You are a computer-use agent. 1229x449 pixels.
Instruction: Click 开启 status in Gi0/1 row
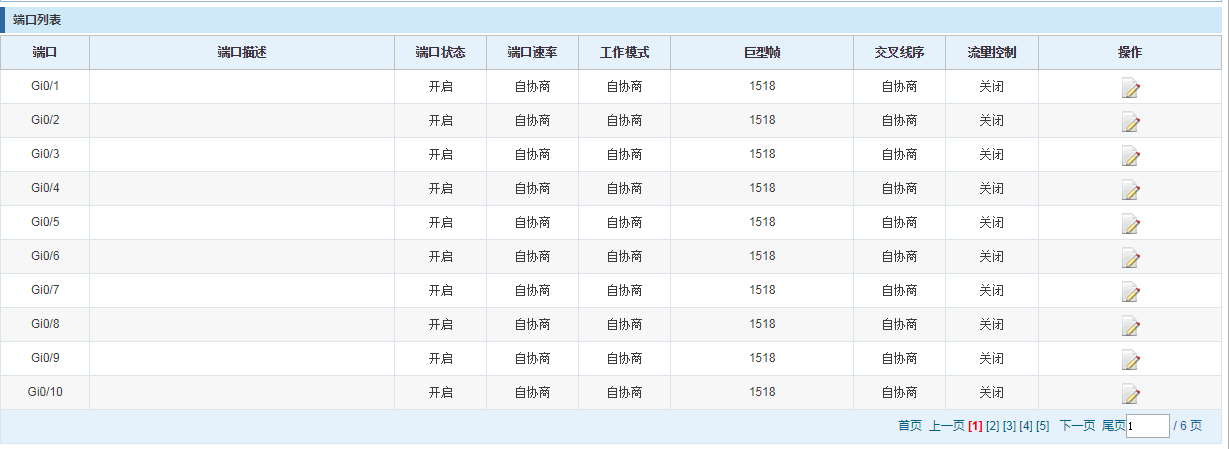pyautogui.click(x=440, y=87)
